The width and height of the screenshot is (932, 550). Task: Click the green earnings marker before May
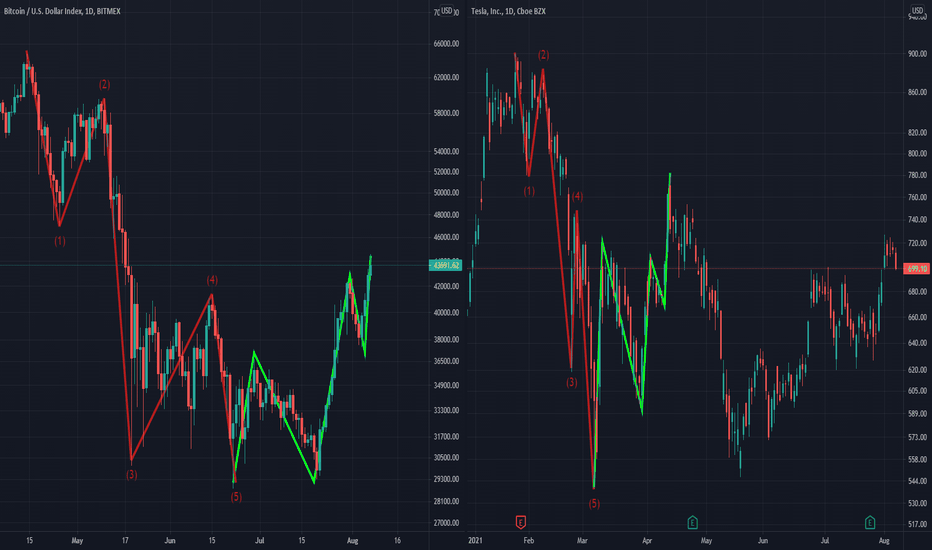[692, 523]
